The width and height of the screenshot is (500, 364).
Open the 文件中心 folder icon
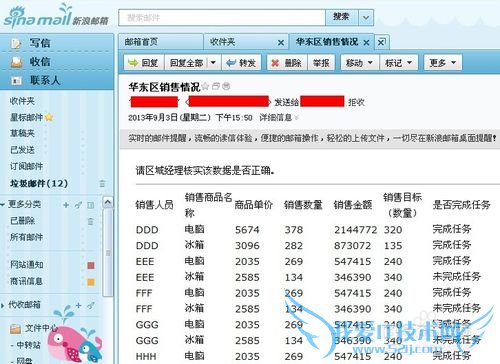tap(15, 329)
